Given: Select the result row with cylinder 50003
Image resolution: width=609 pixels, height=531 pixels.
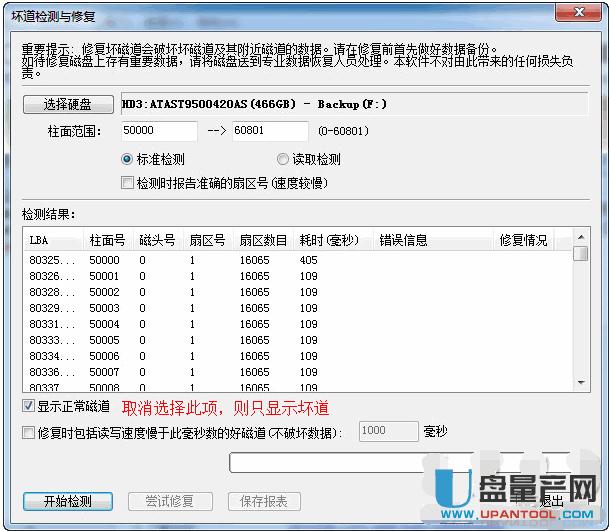Looking at the screenshot, I should (x=104, y=308).
